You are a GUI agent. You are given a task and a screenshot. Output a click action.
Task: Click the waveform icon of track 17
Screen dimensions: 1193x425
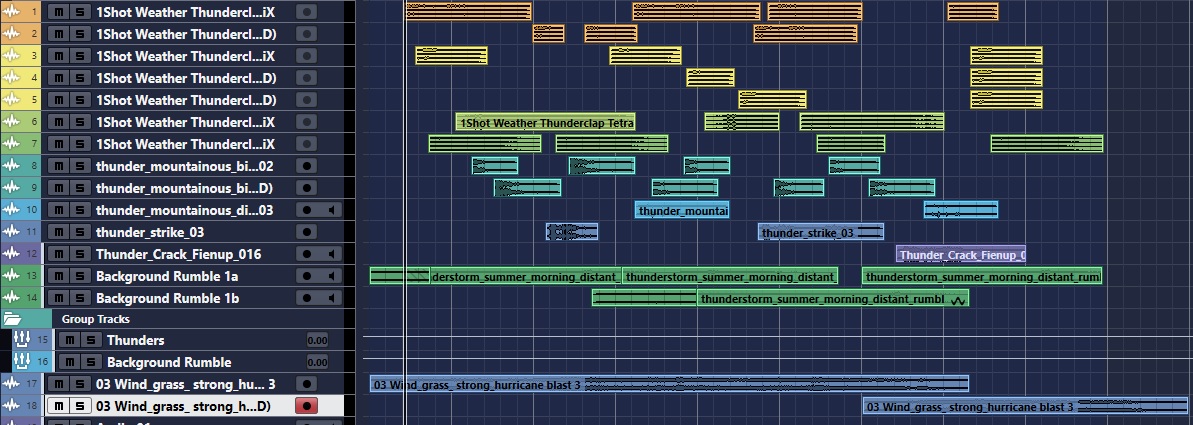tap(13, 384)
